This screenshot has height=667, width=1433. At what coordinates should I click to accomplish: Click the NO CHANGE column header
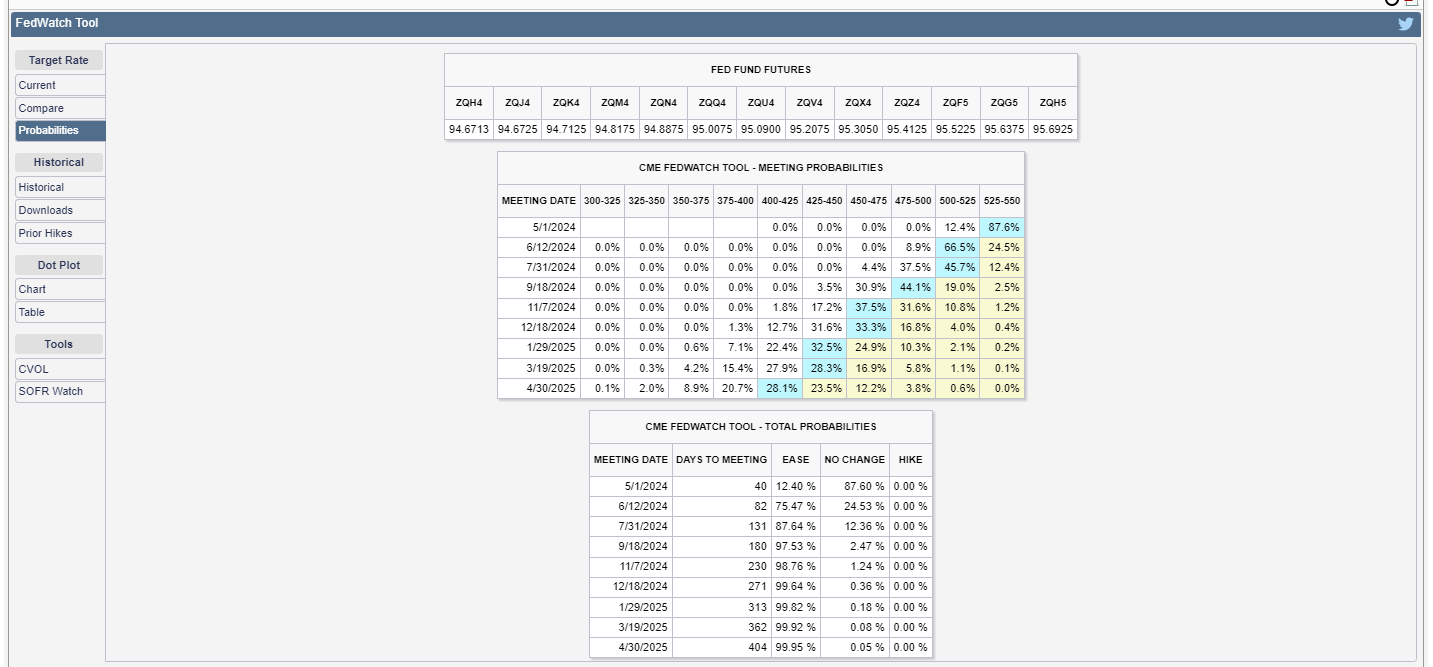coord(855,460)
